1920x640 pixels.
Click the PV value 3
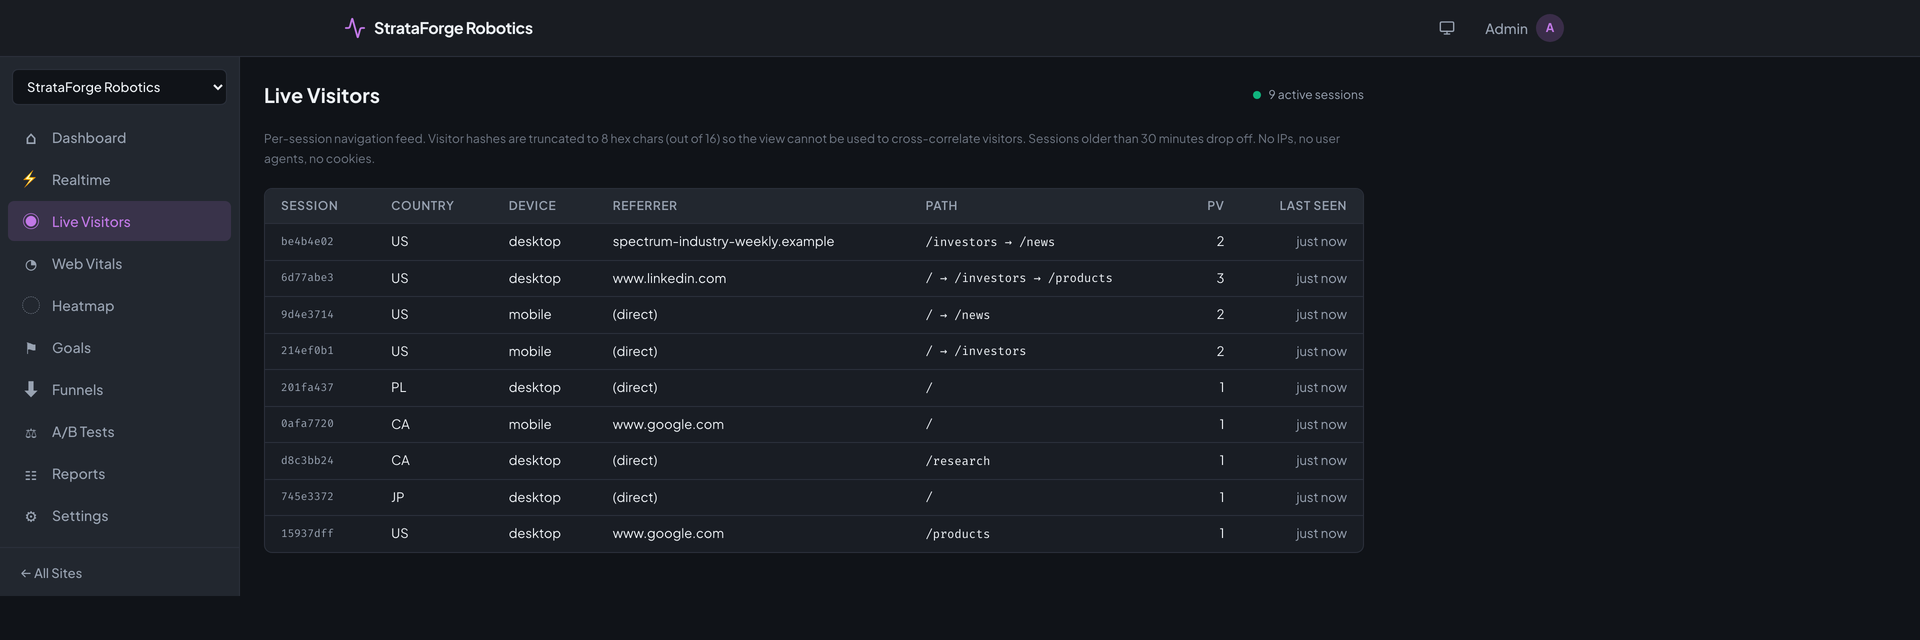pyautogui.click(x=1220, y=278)
